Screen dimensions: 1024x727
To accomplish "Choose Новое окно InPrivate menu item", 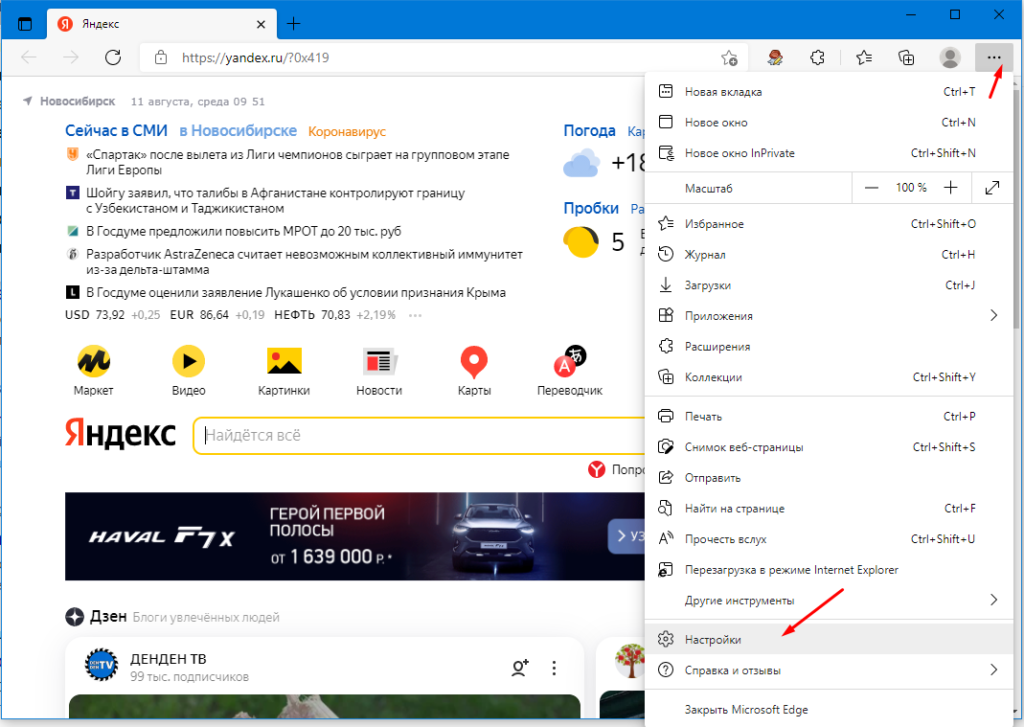I will pos(739,153).
